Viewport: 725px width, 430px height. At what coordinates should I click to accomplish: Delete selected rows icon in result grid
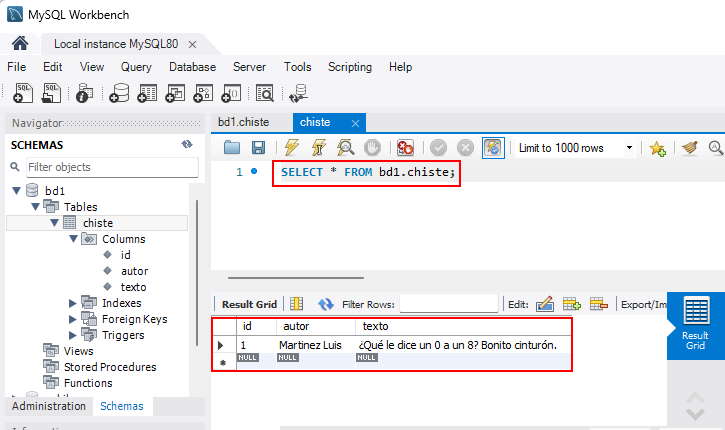(599, 304)
